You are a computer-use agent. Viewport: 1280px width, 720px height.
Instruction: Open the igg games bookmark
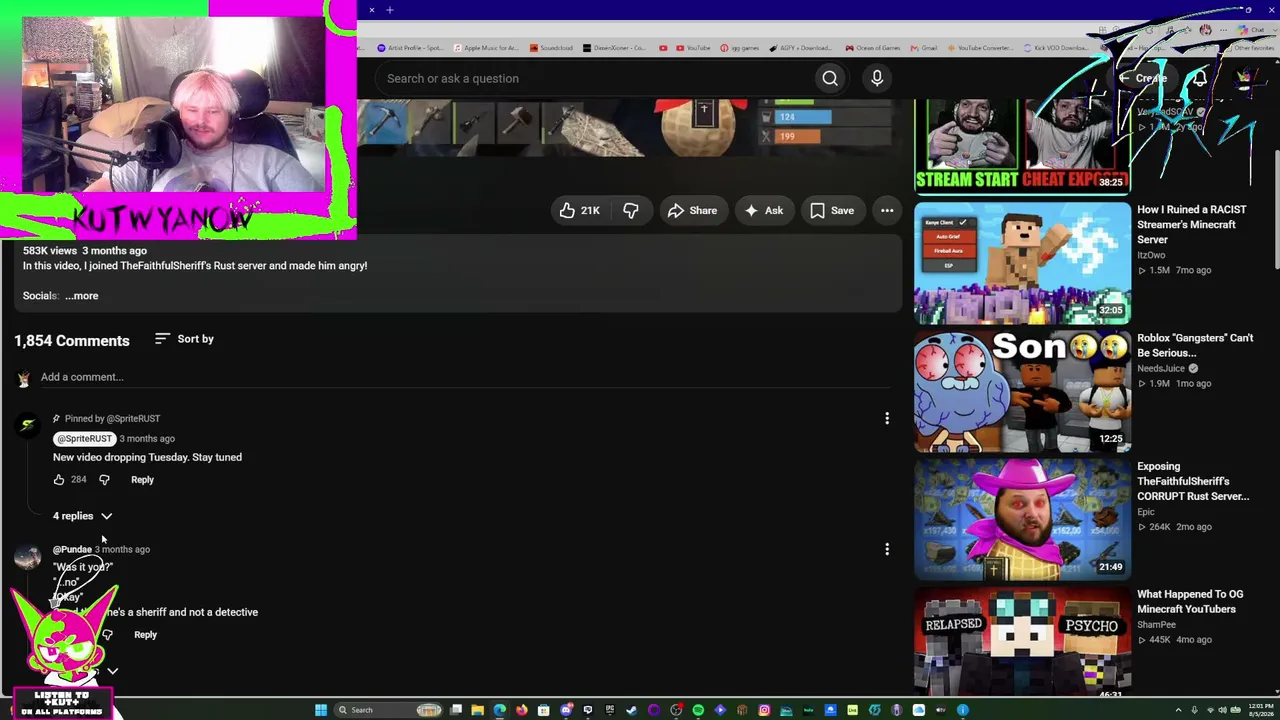[739, 48]
